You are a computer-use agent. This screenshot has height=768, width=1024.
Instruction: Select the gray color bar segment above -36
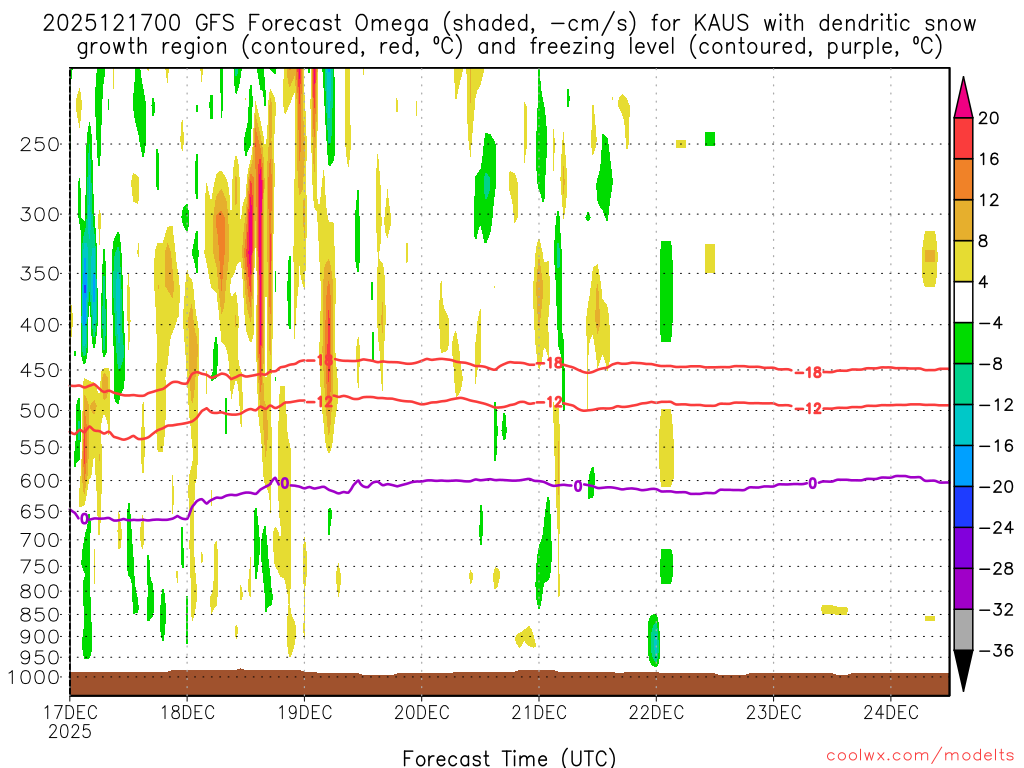[963, 630]
